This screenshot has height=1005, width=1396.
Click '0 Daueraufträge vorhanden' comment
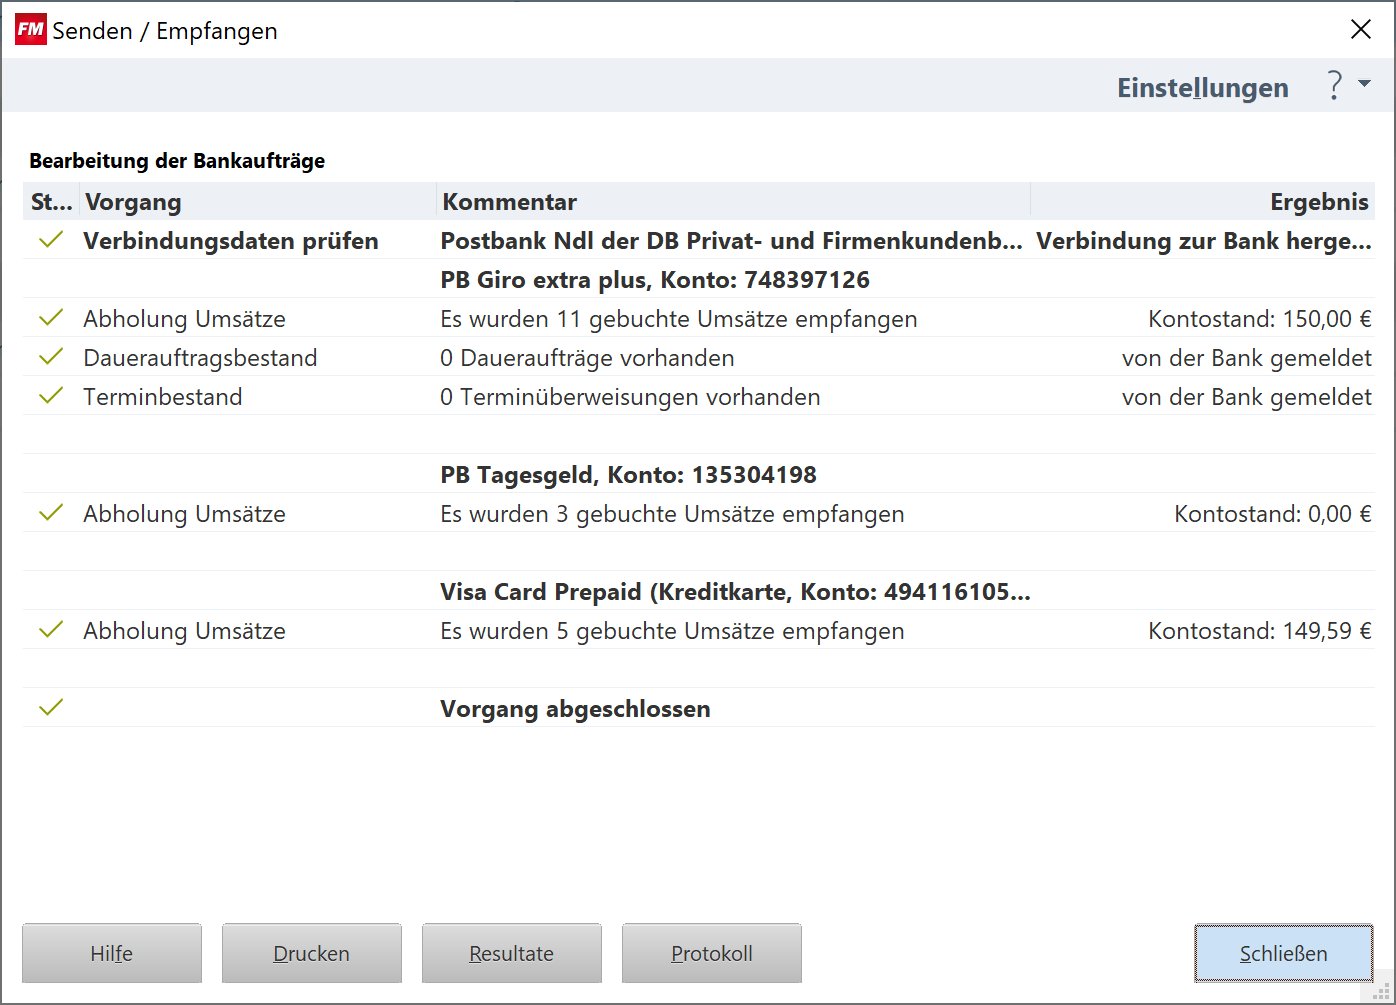(x=587, y=358)
